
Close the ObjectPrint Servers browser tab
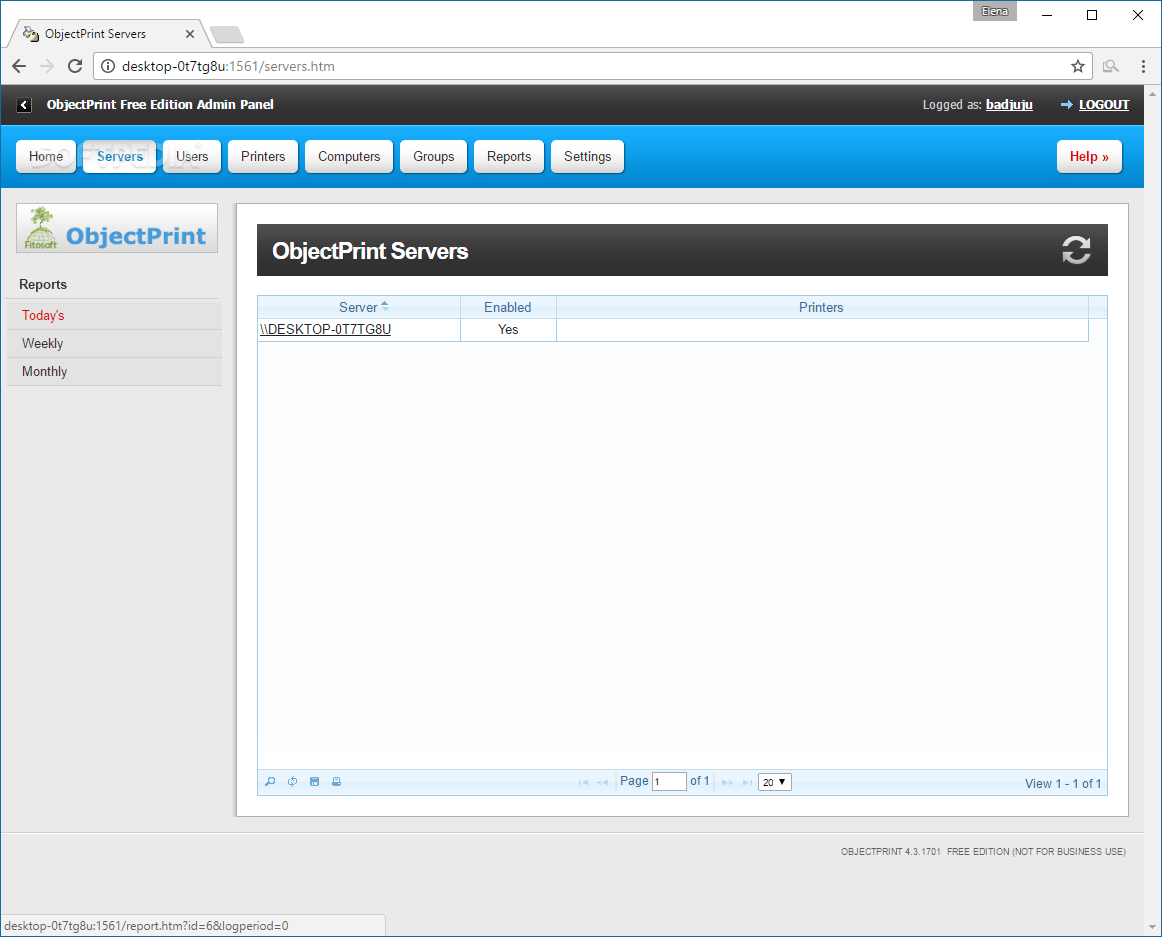[190, 34]
